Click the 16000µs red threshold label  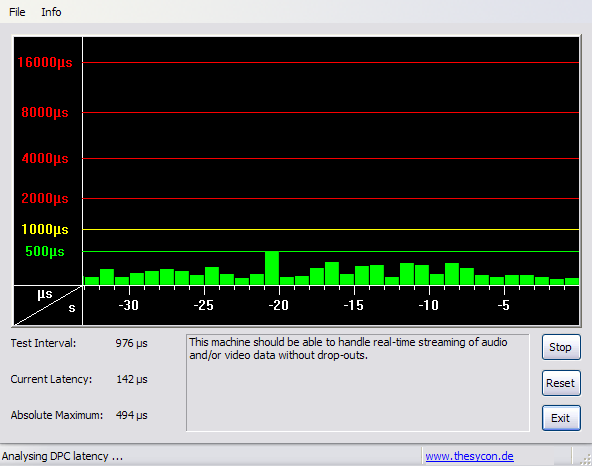(45, 62)
